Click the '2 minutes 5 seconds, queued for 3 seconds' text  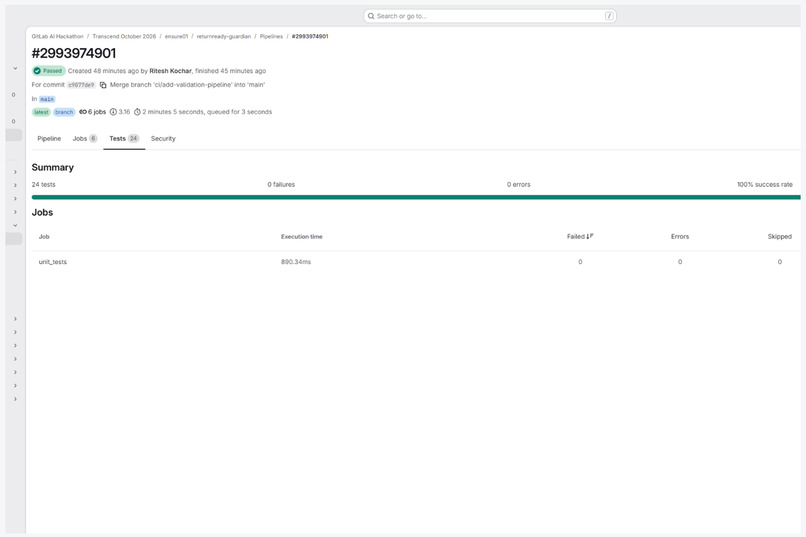(207, 112)
